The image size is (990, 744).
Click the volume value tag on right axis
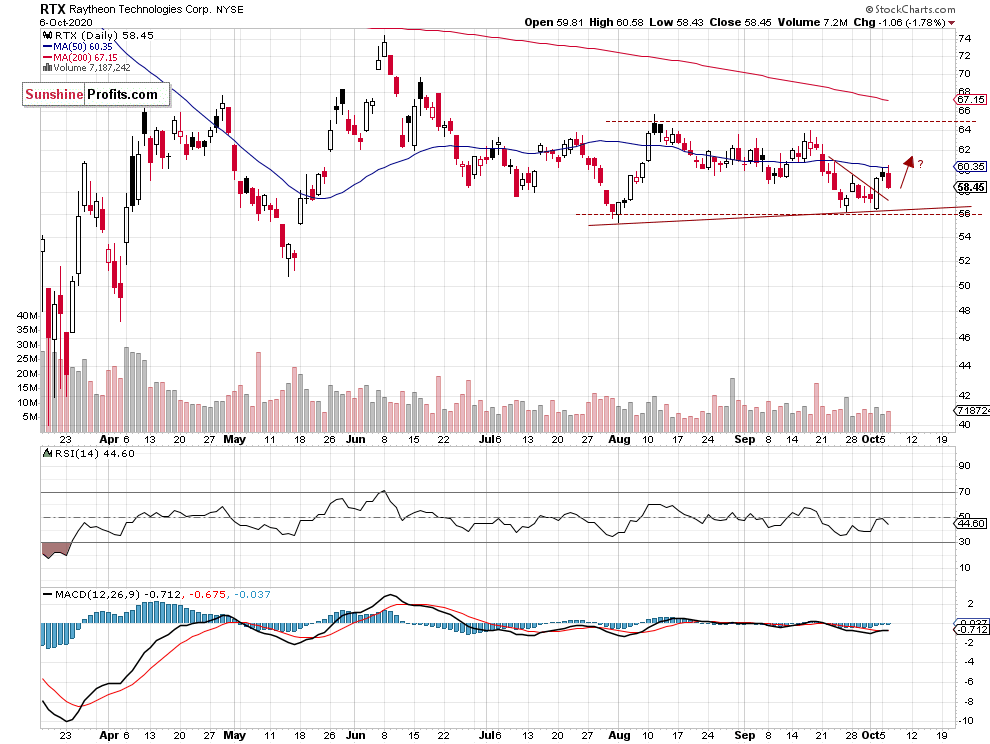[x=971, y=411]
